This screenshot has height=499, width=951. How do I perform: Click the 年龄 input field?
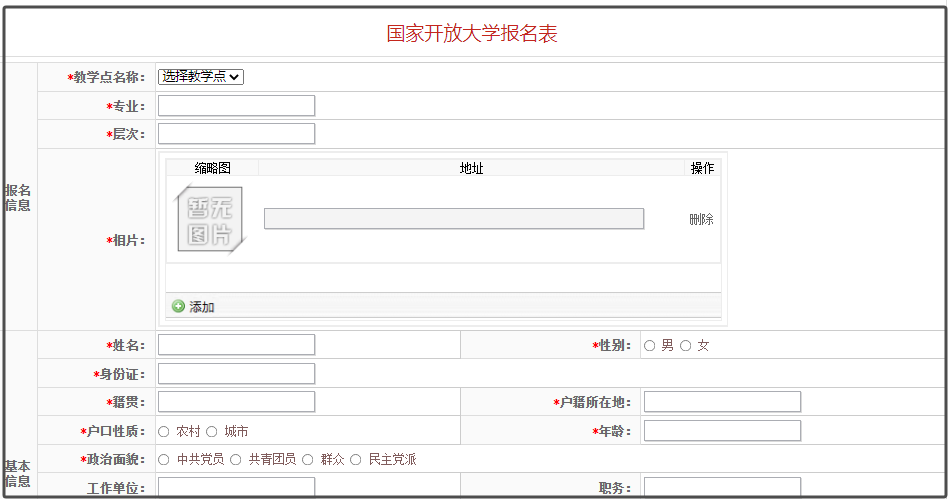(x=722, y=430)
